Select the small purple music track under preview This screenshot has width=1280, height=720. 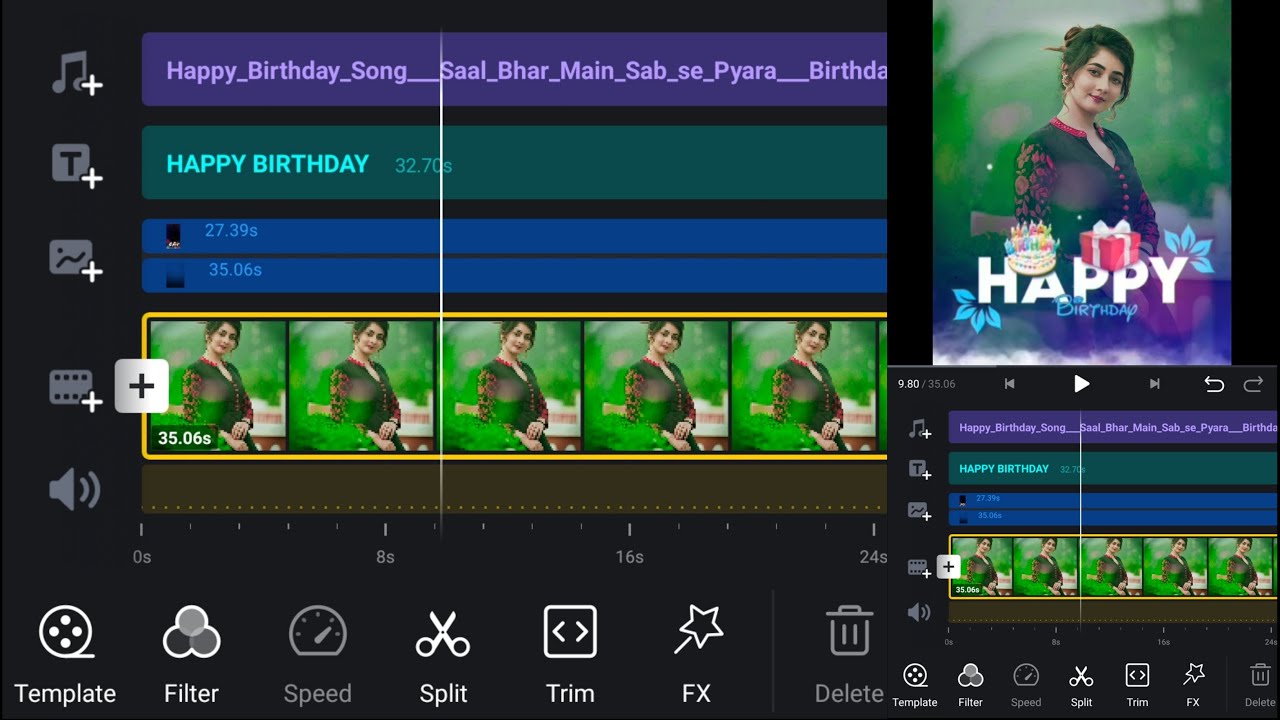pyautogui.click(x=1113, y=427)
